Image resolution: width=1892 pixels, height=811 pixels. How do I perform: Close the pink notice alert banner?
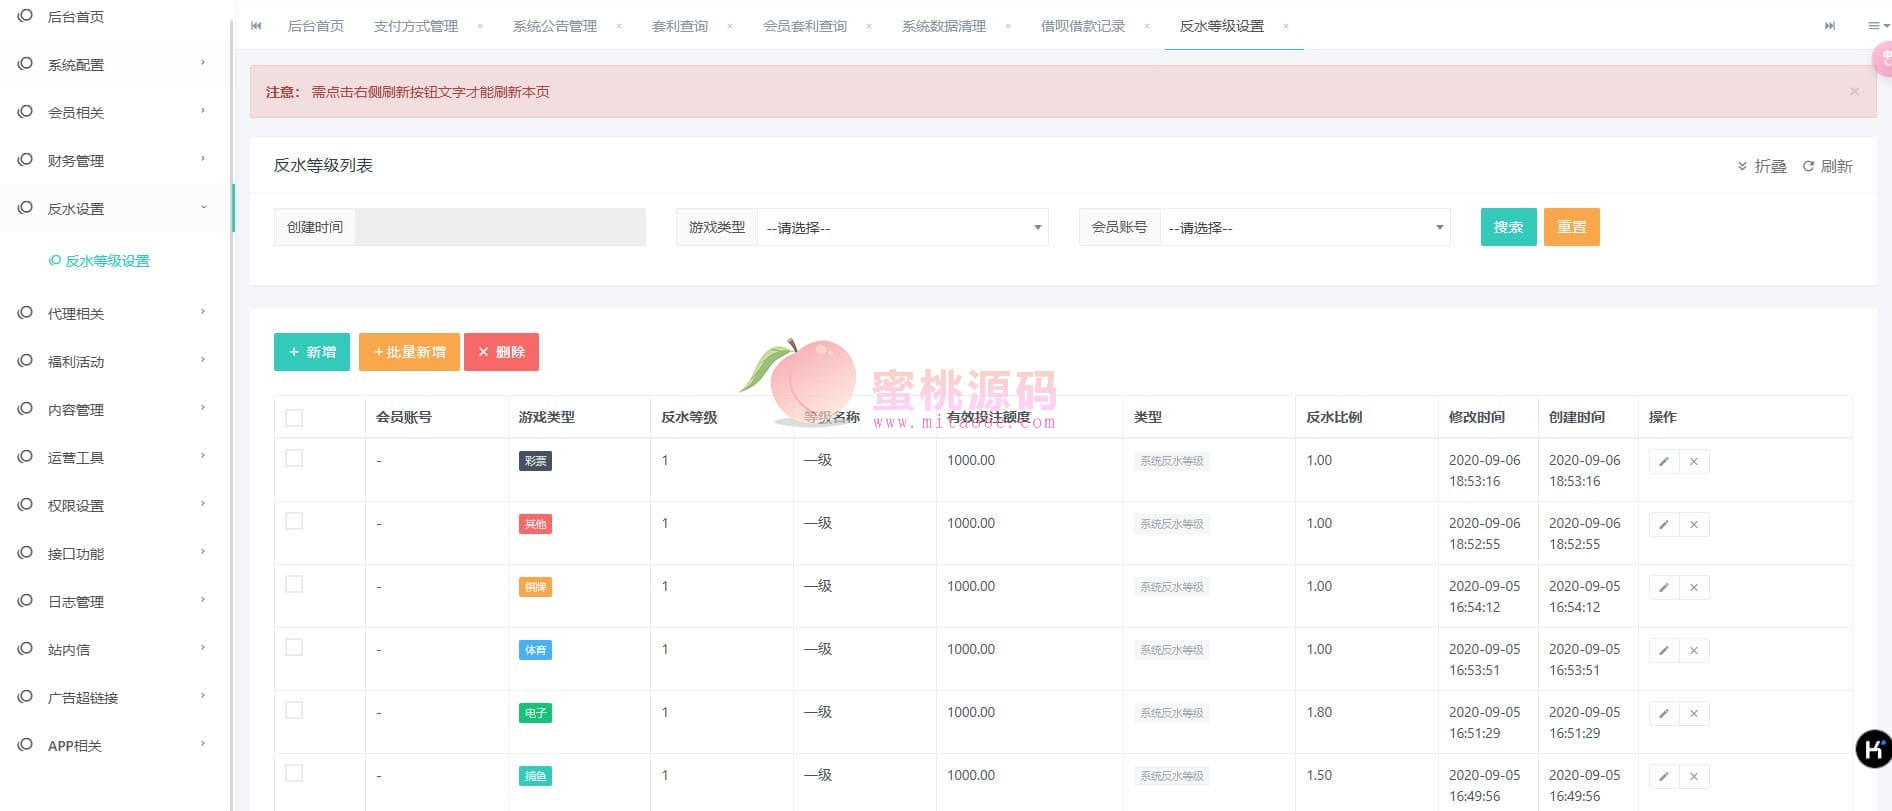pyautogui.click(x=1854, y=92)
